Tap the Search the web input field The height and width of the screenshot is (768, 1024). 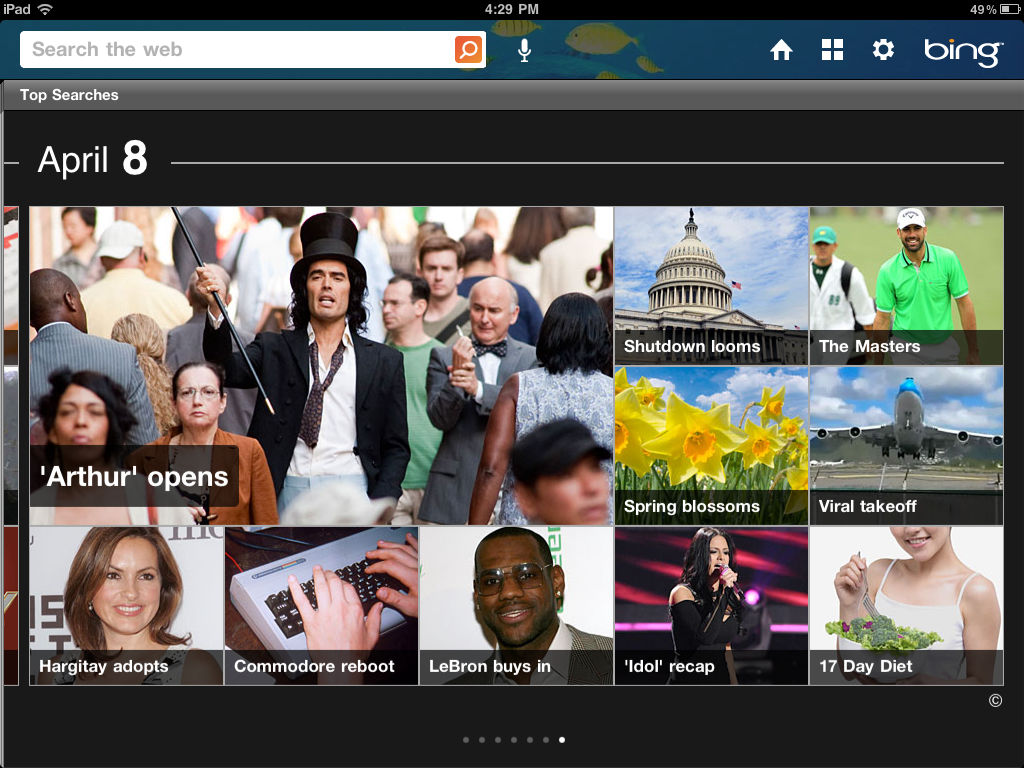(200, 49)
